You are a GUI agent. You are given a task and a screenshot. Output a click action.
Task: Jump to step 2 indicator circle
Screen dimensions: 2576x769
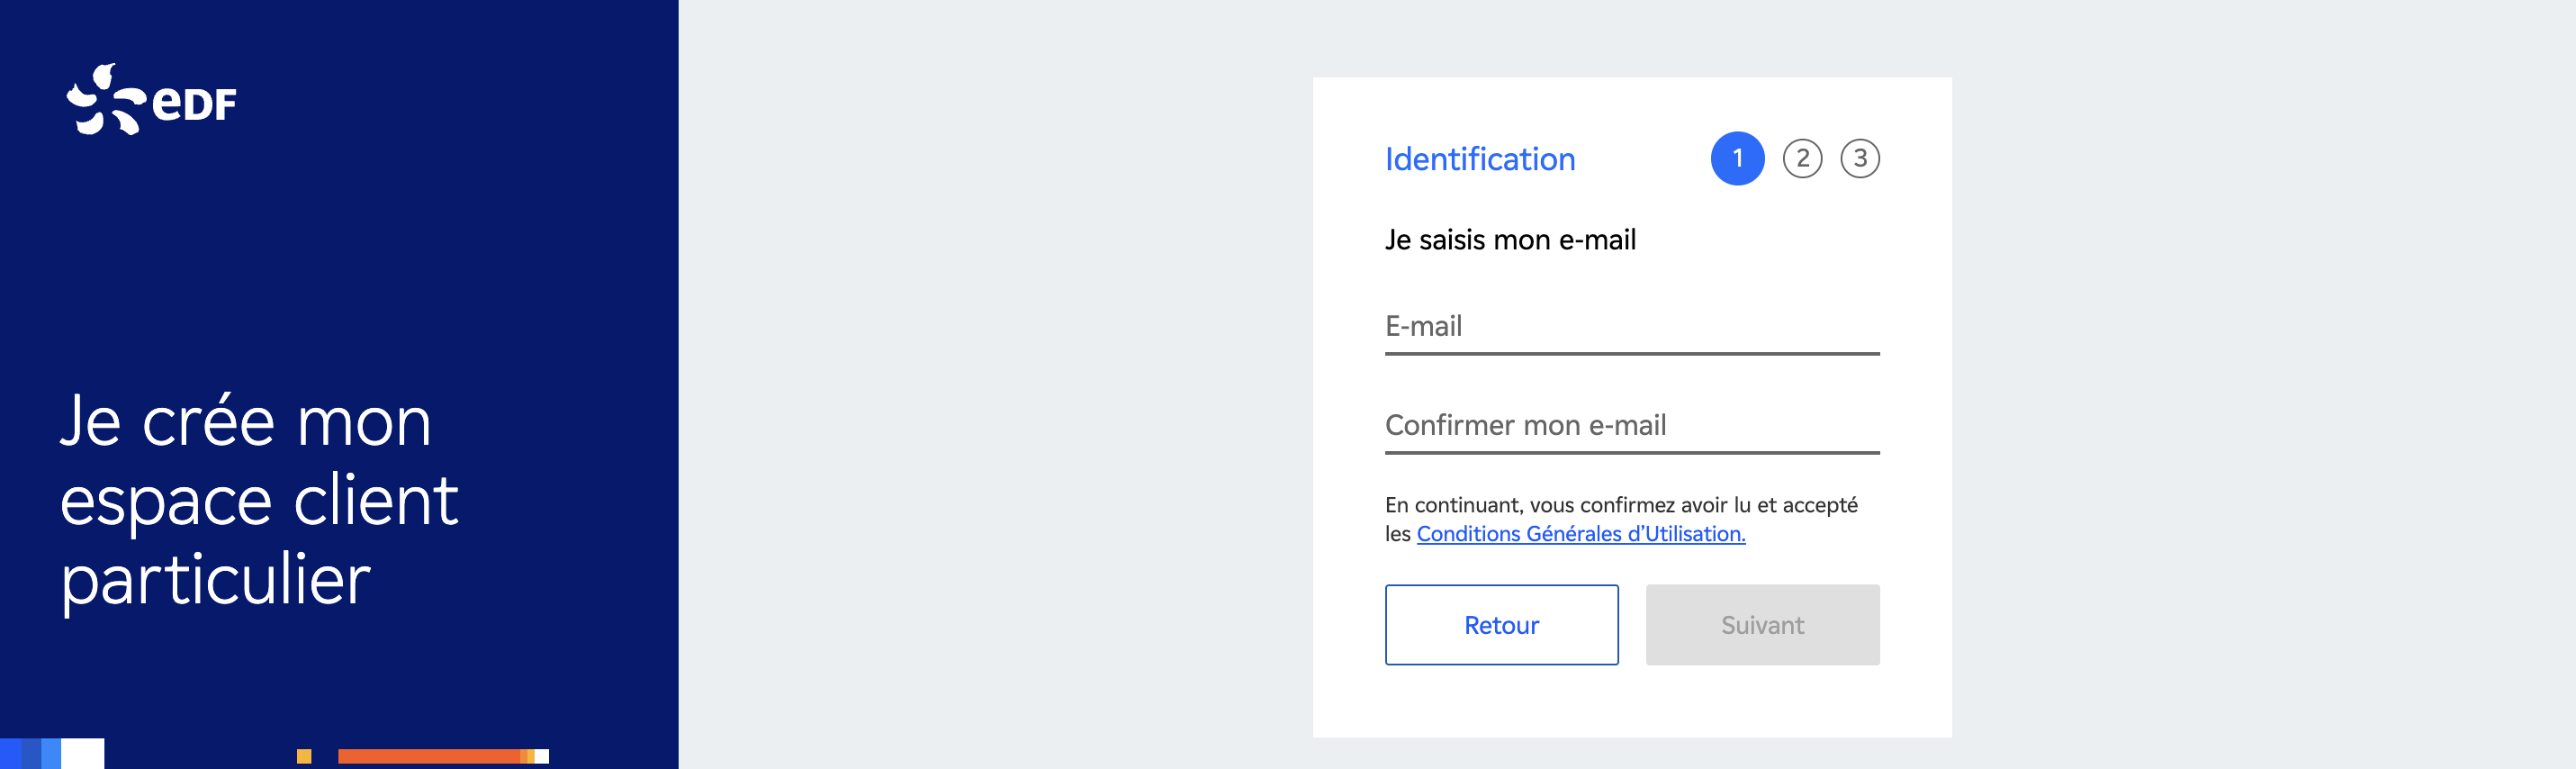(x=1802, y=158)
